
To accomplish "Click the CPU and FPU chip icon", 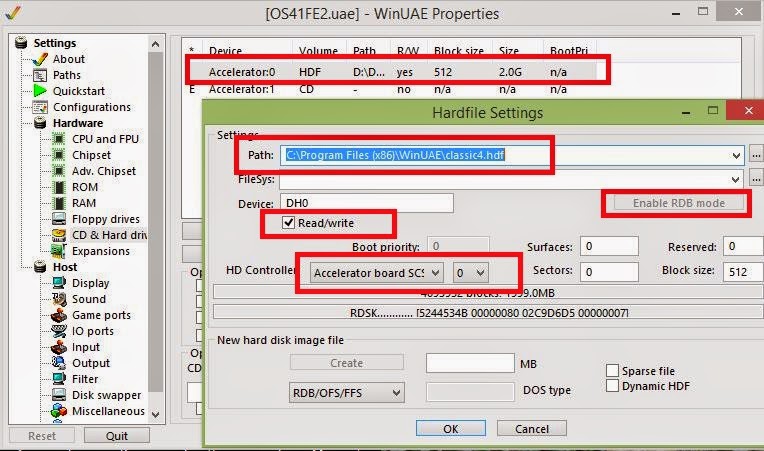I will 59,139.
